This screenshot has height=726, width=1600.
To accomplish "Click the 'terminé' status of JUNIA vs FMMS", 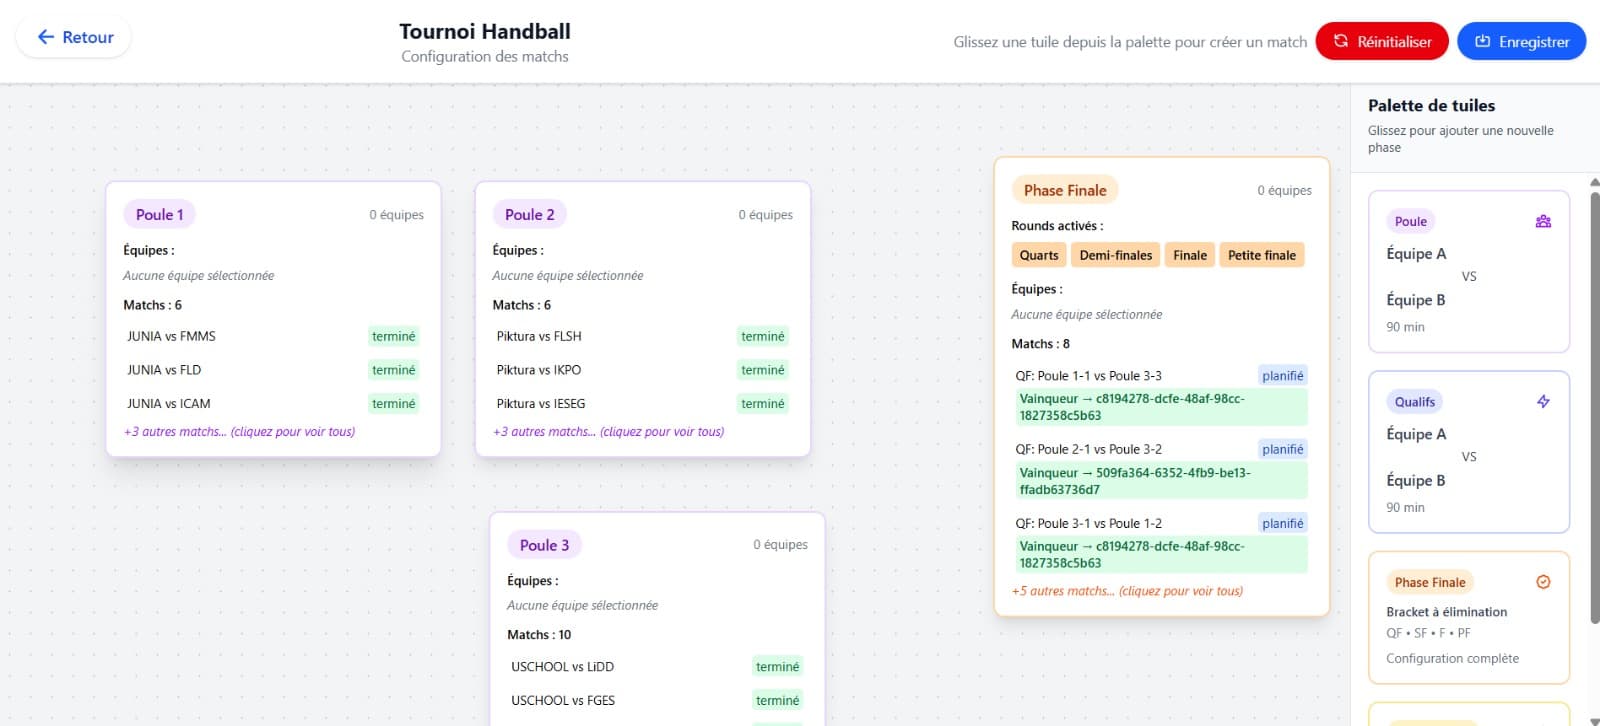I will pos(394,336).
